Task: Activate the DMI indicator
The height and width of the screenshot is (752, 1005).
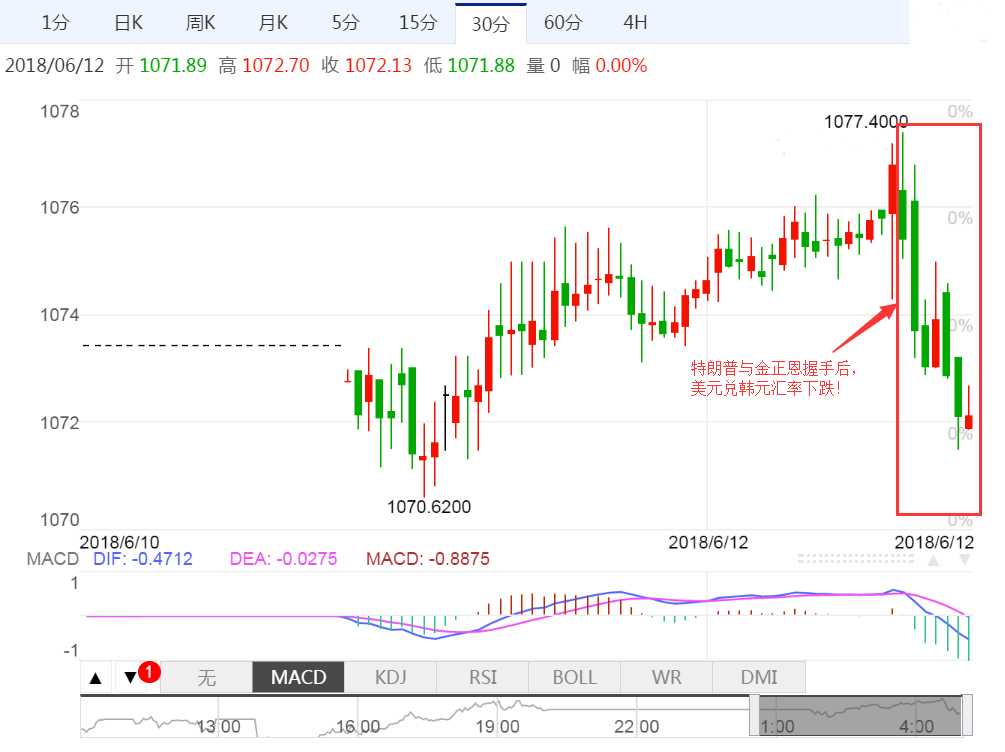Action: click(x=758, y=677)
